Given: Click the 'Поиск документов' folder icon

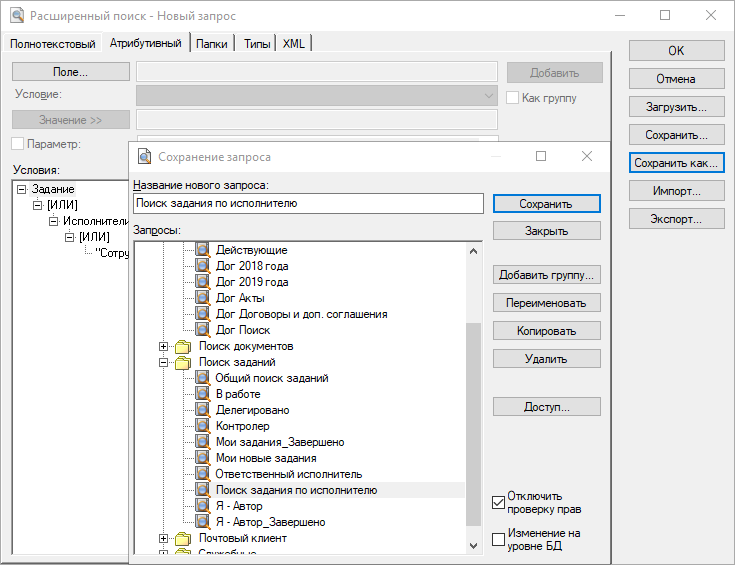Looking at the screenshot, I should [183, 346].
